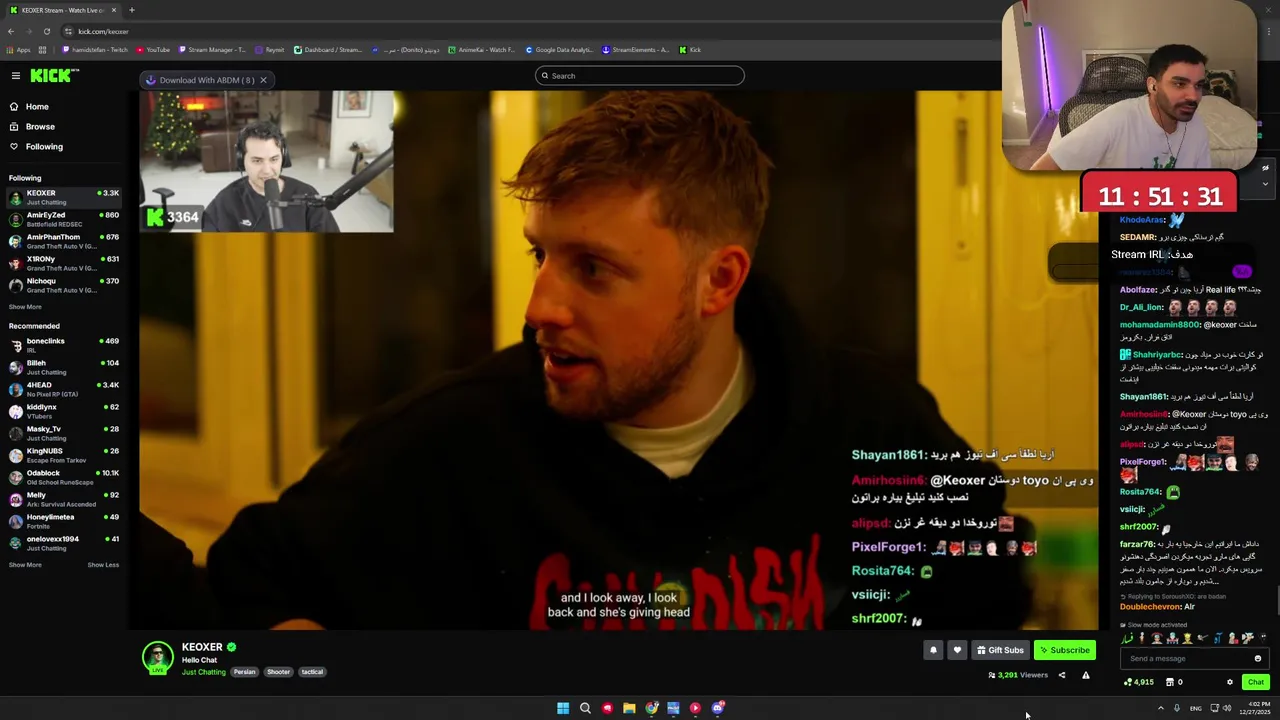This screenshot has width=1280, height=720.
Task: Select the Persian tag
Action: coord(245,672)
